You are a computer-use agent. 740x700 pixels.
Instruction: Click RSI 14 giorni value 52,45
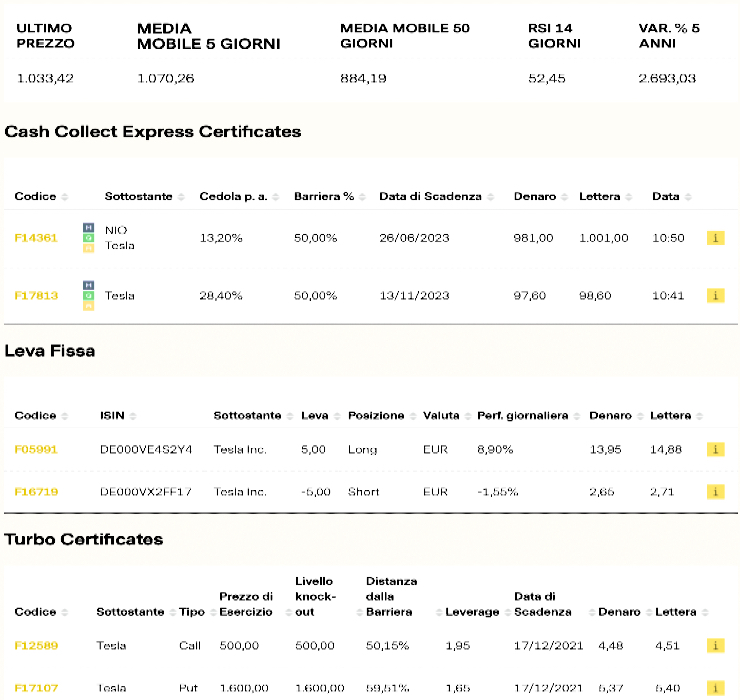pos(547,78)
